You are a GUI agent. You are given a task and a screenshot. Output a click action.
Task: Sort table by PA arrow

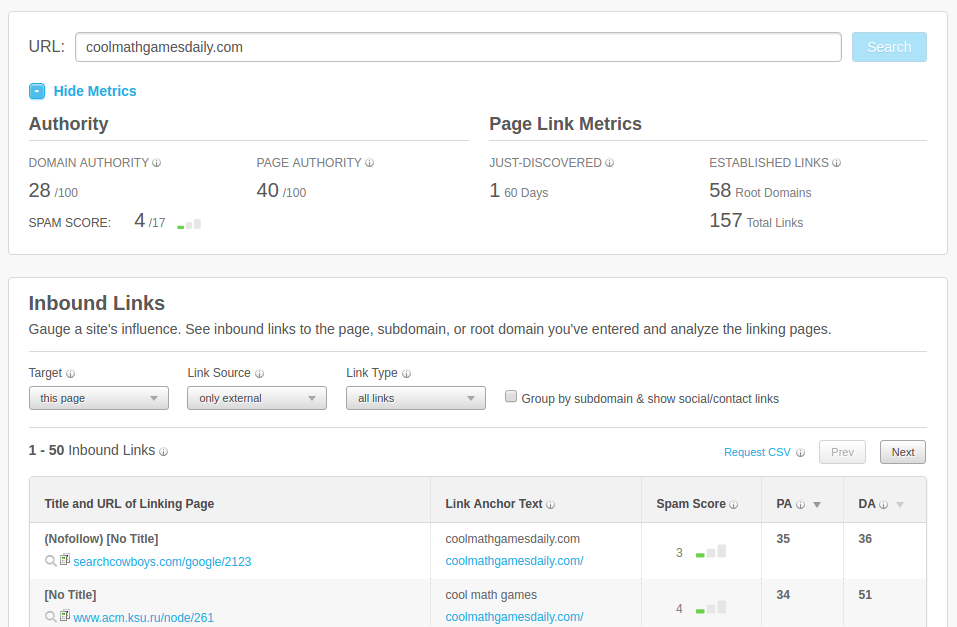coord(817,505)
